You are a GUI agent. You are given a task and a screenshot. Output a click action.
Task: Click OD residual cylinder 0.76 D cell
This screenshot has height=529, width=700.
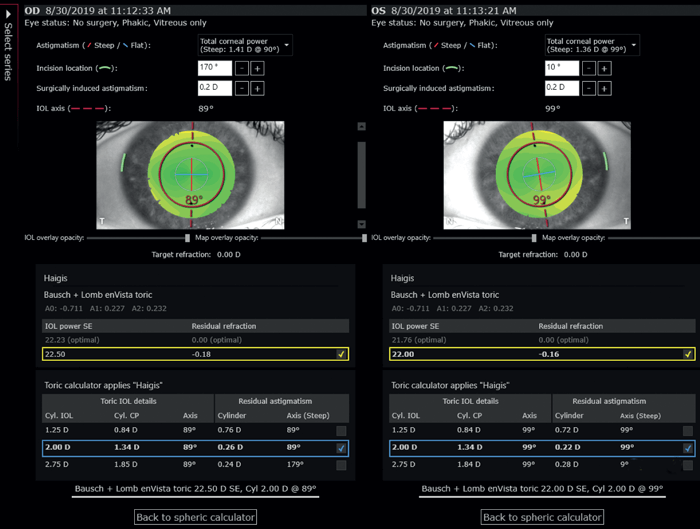tap(229, 430)
